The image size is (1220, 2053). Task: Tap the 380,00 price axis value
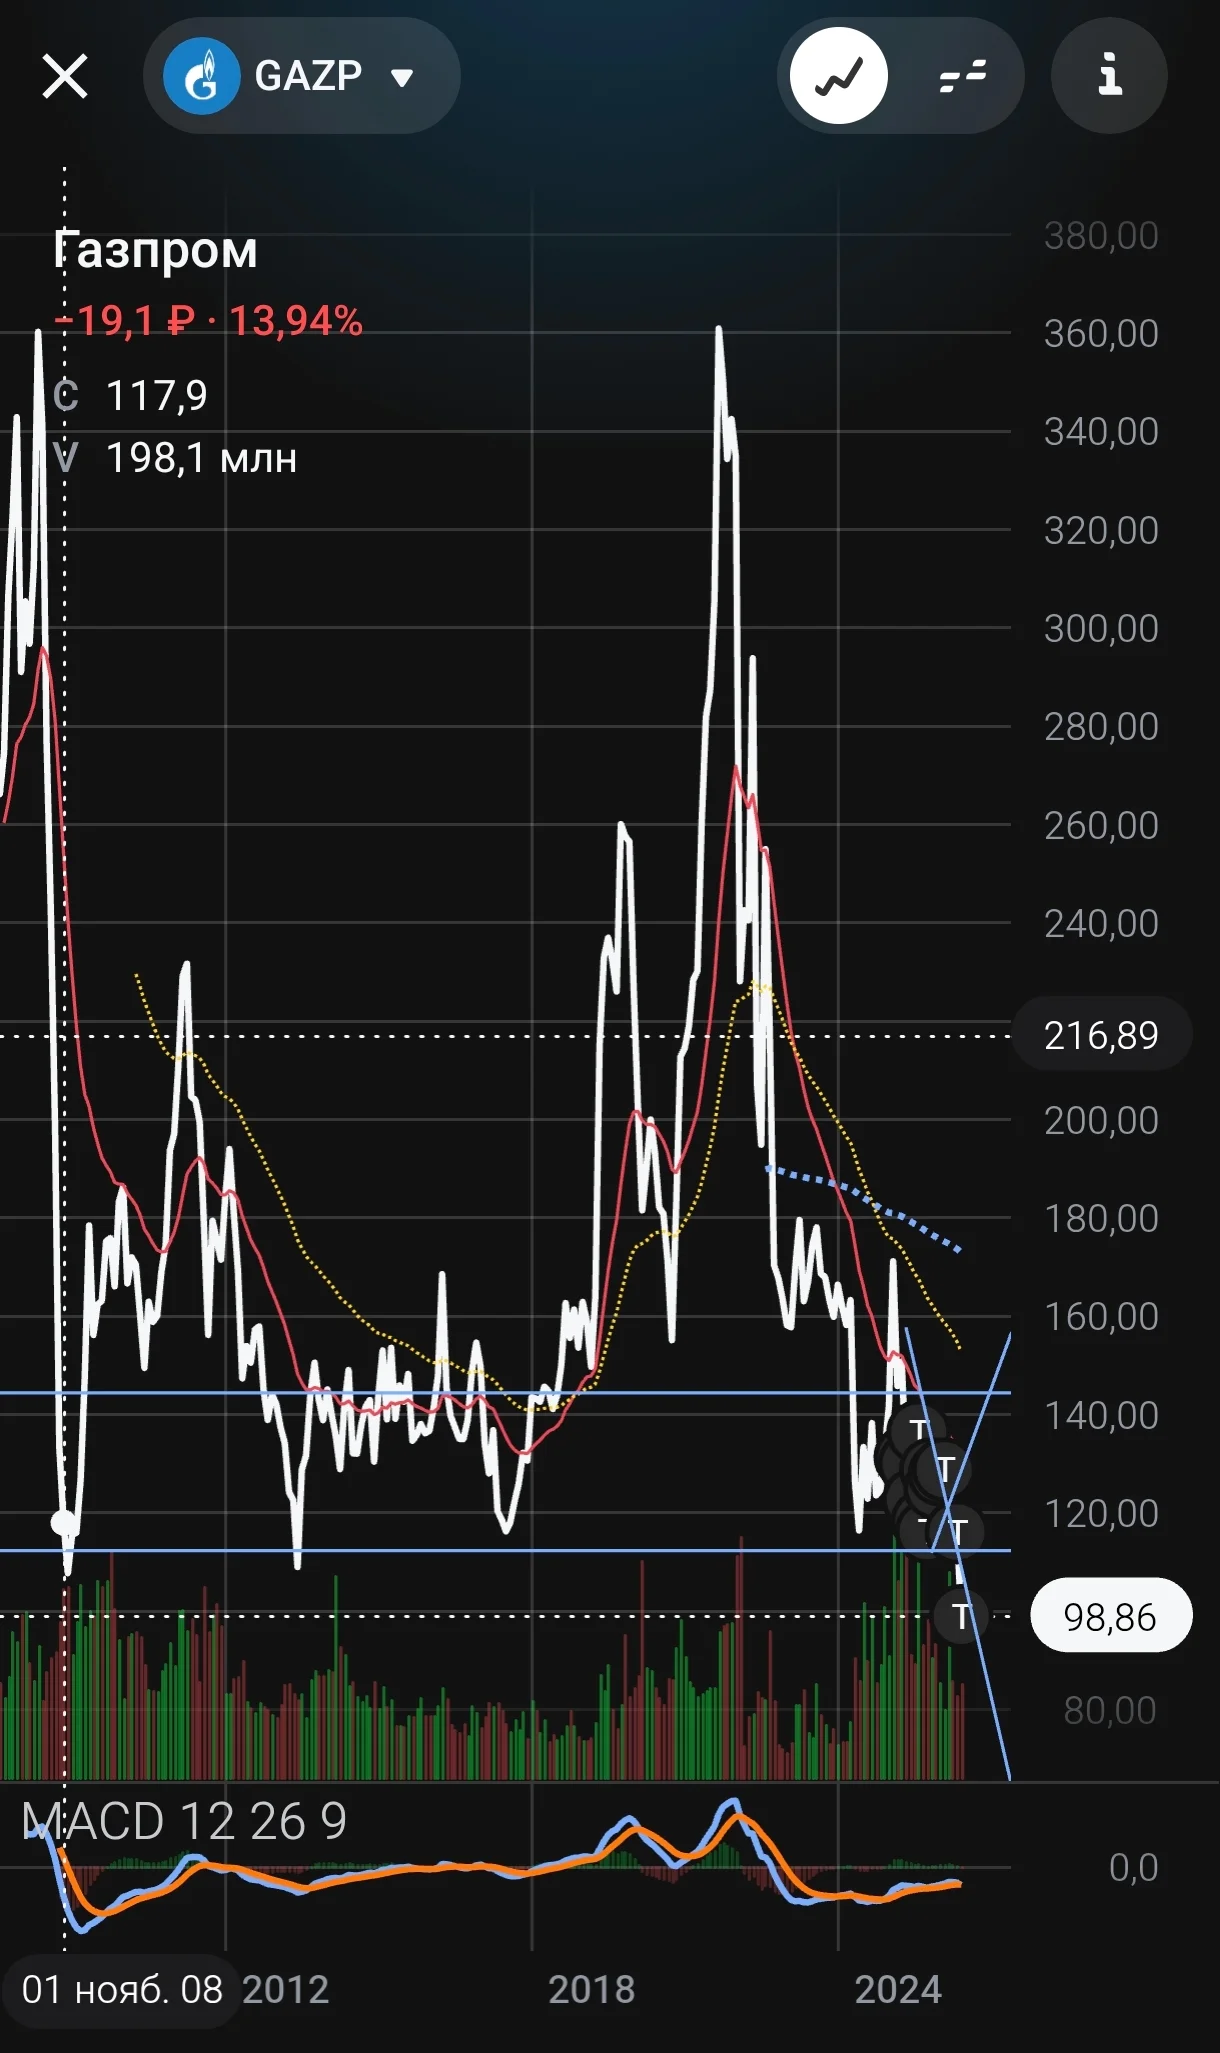[x=1101, y=236]
